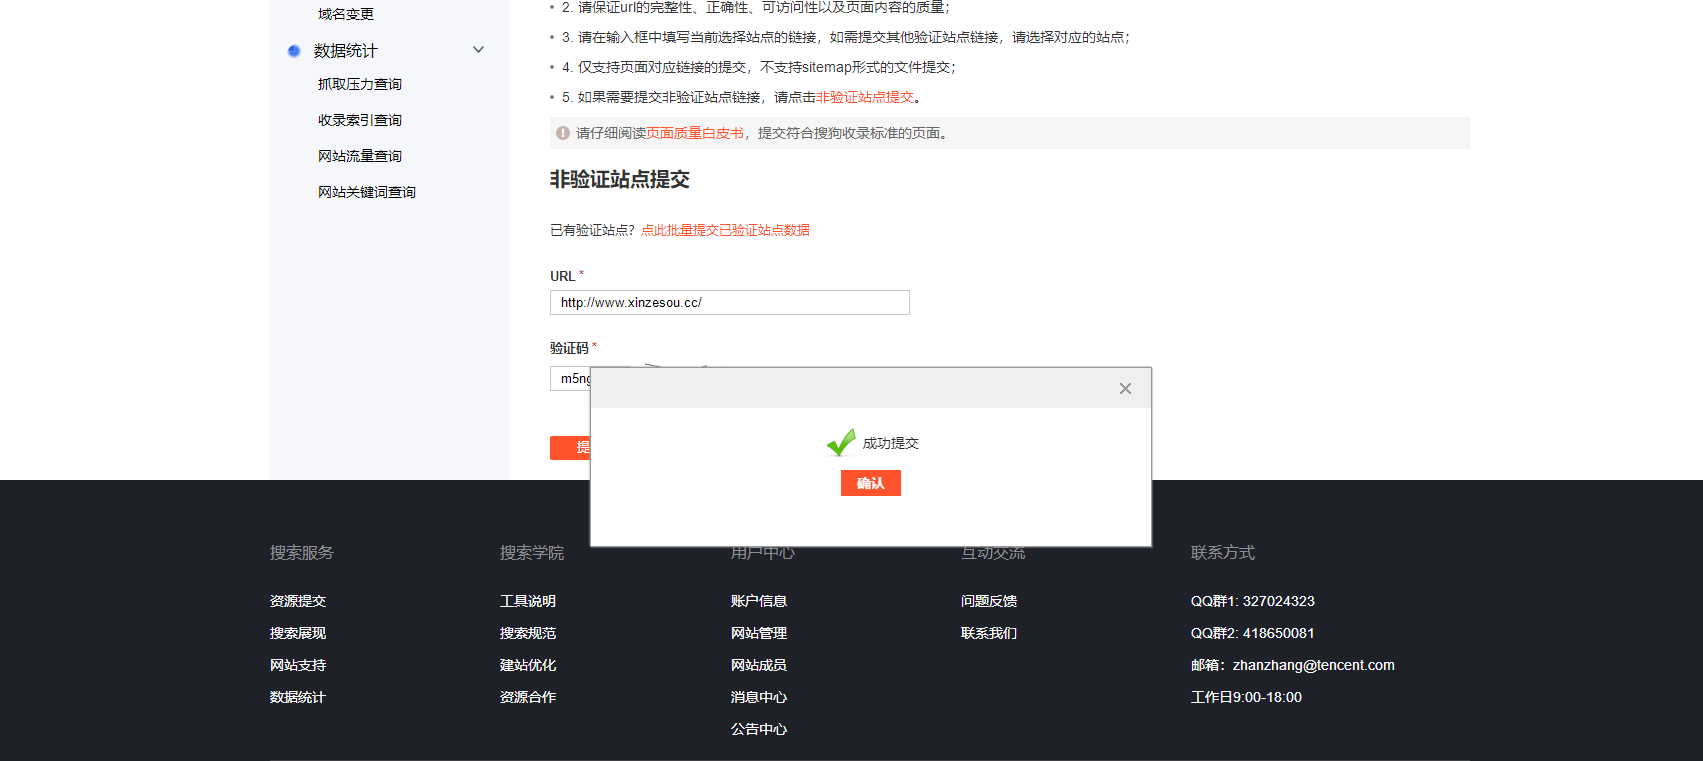This screenshot has width=1703, height=761.
Task: Click the 联系方式 footer heading
Action: 1223,553
